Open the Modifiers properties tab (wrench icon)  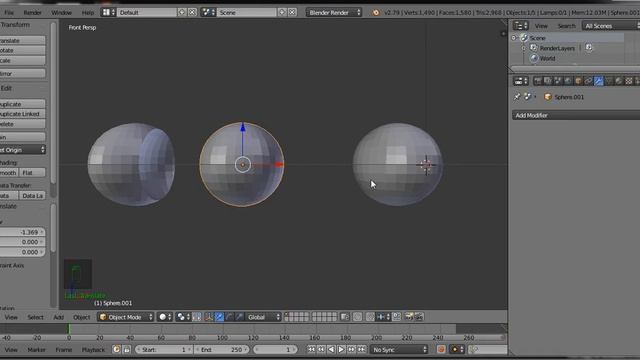tap(598, 81)
